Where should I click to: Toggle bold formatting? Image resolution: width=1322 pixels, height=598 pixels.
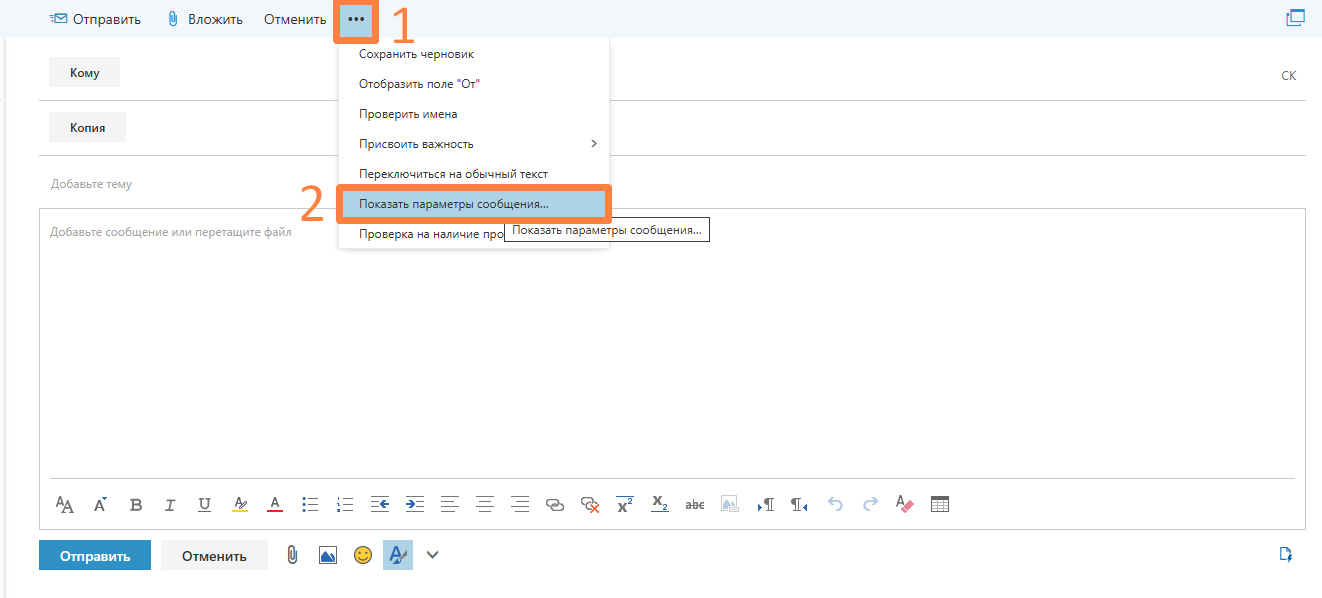pos(136,504)
